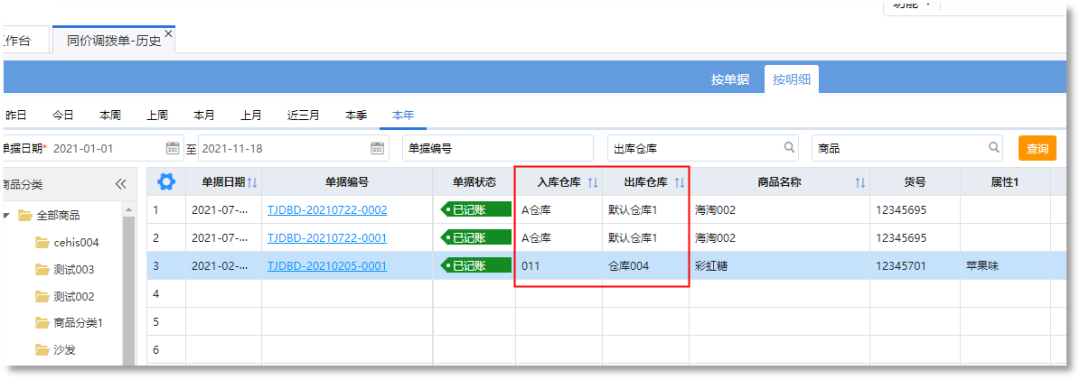Click search icon in 出库仓库 field
Viewport: 1080px width, 380px height.
tap(789, 147)
